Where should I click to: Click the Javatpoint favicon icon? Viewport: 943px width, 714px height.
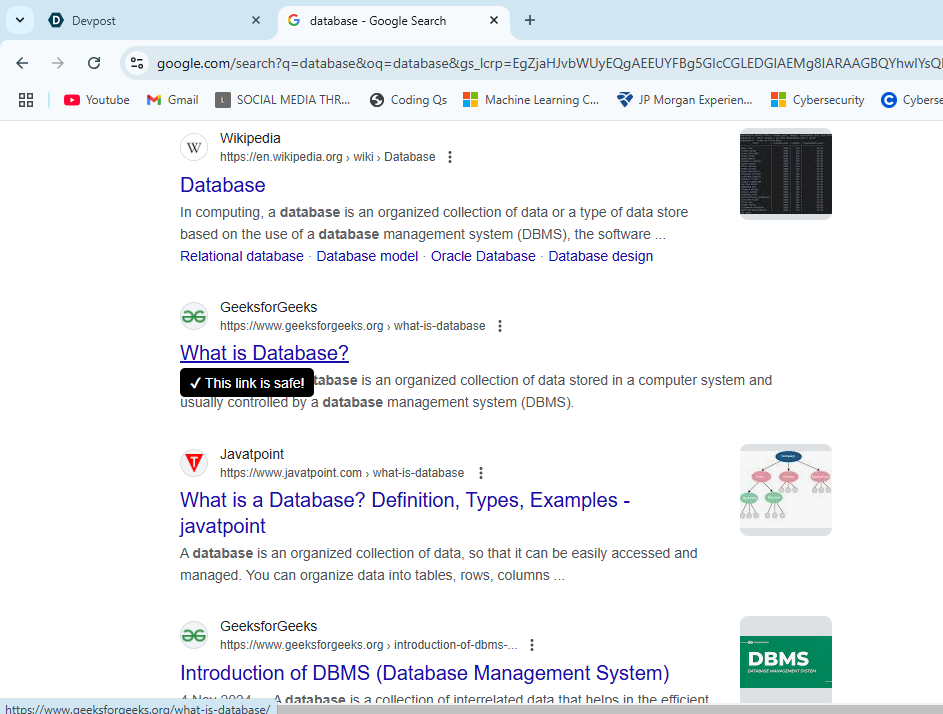click(194, 463)
